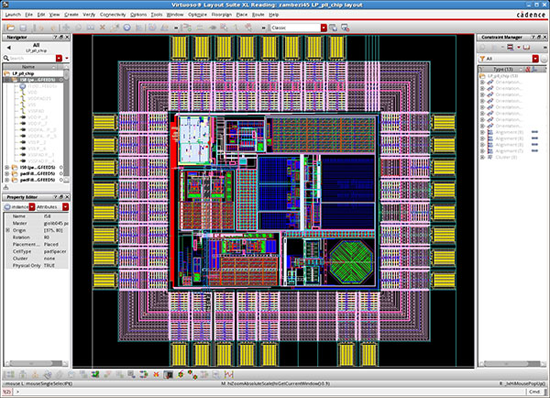Click the green check icon in bottom toolbar
Image resolution: width=550 pixels, height=398 pixels.
(95, 375)
